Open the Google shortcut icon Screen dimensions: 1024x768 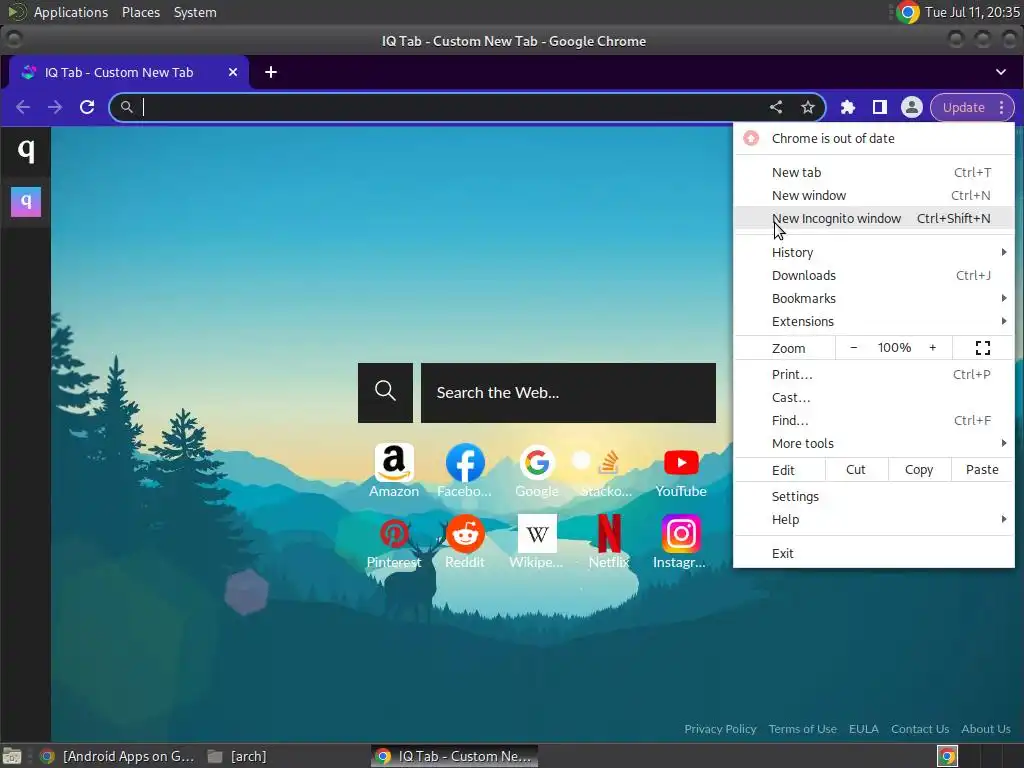pos(537,462)
